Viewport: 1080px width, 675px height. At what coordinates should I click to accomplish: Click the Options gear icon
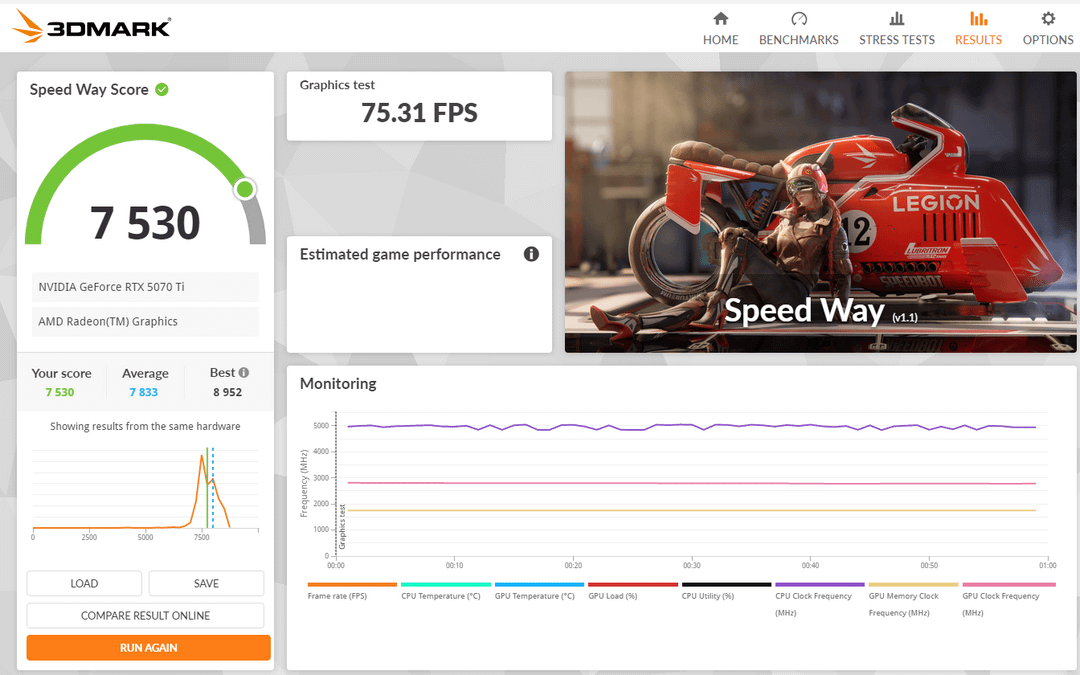coord(1048,19)
